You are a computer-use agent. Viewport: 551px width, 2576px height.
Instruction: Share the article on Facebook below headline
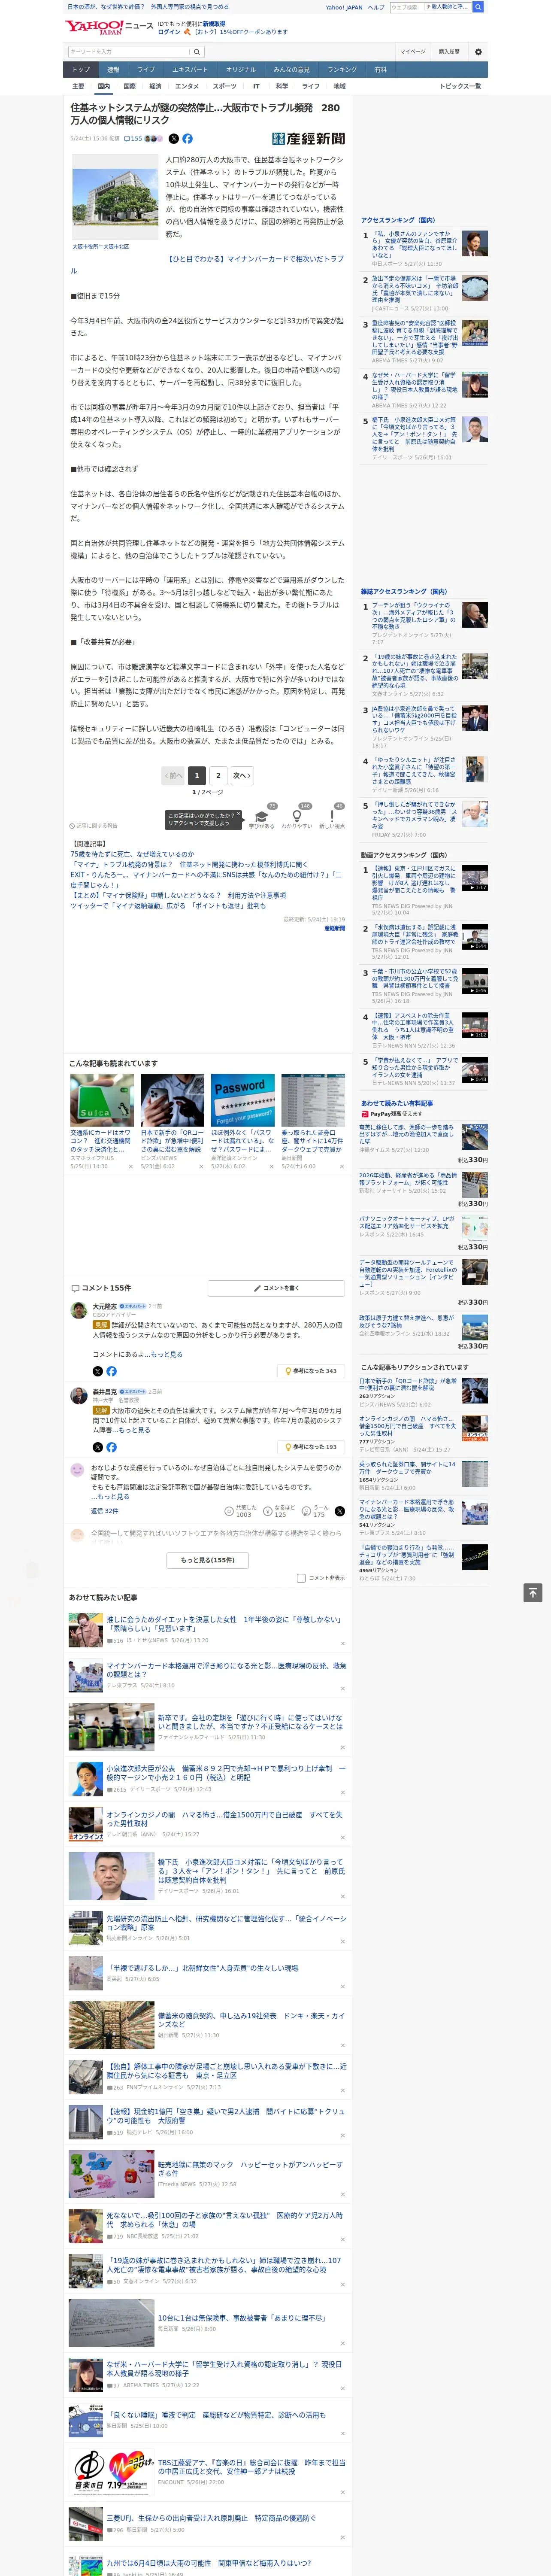point(187,139)
